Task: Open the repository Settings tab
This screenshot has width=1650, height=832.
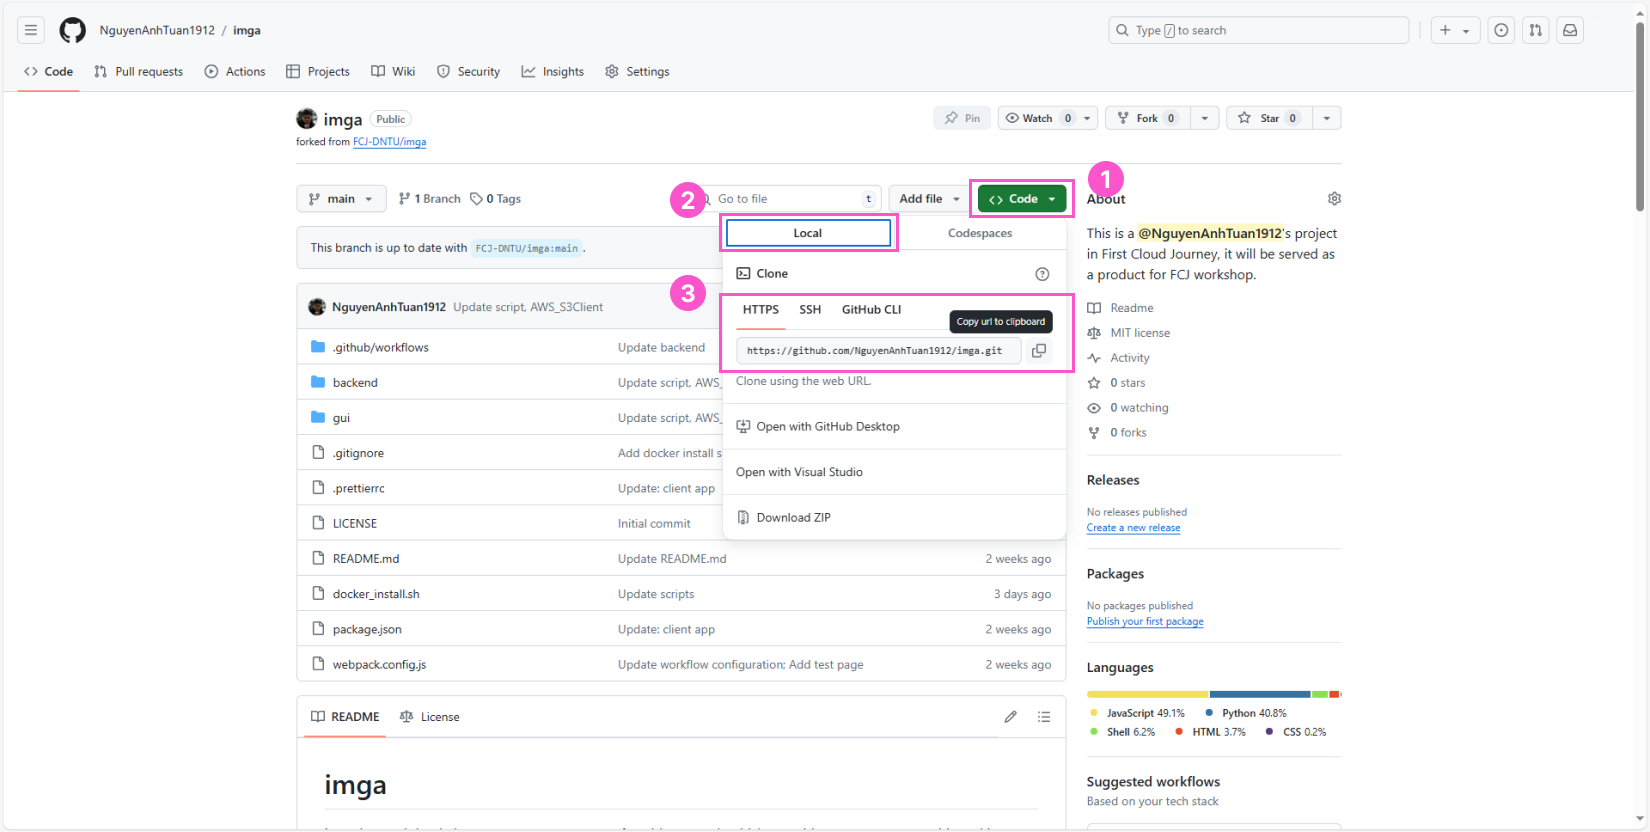Action: point(637,71)
